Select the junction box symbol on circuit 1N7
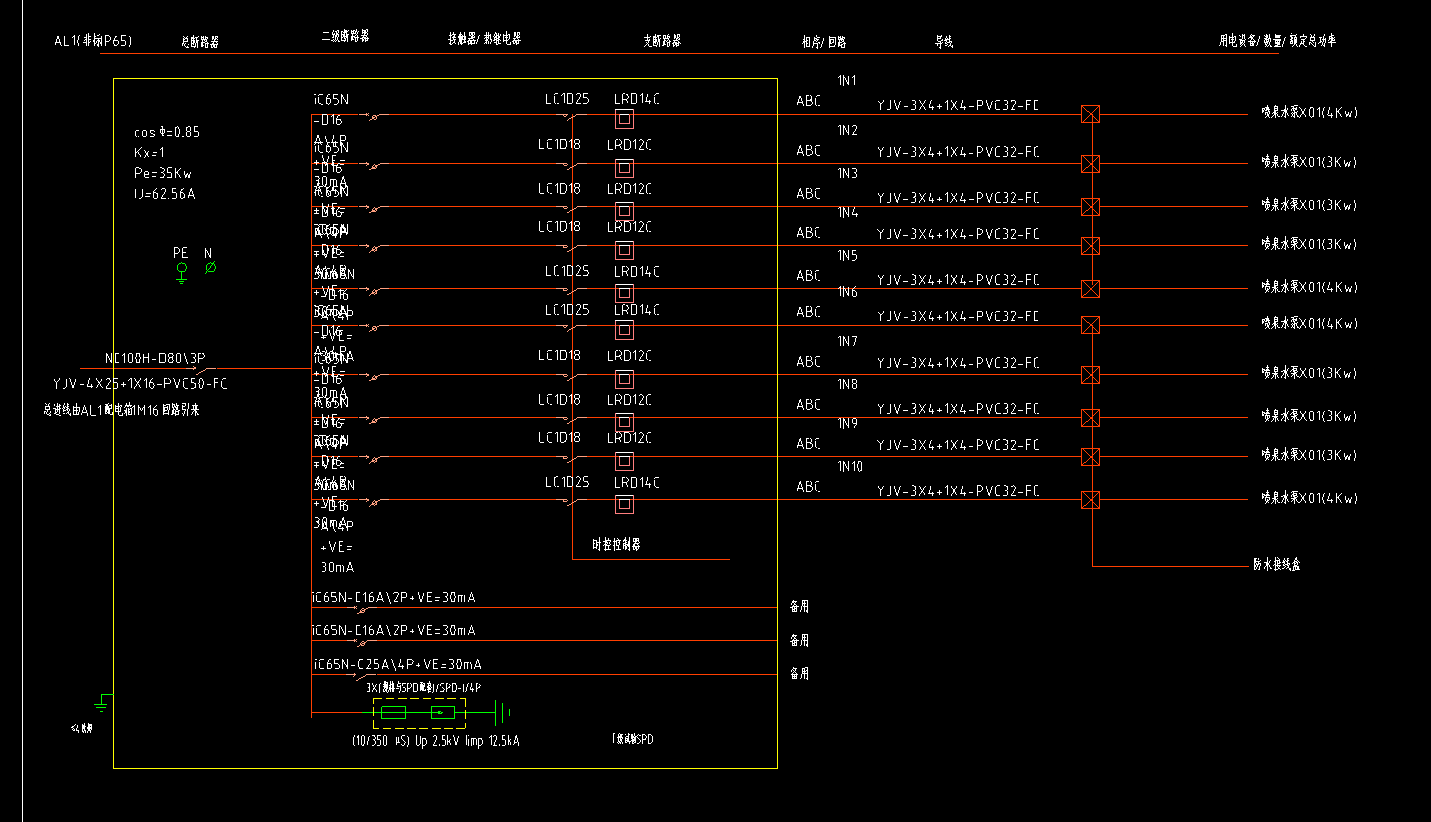The height and width of the screenshot is (822, 1431). point(1091,375)
